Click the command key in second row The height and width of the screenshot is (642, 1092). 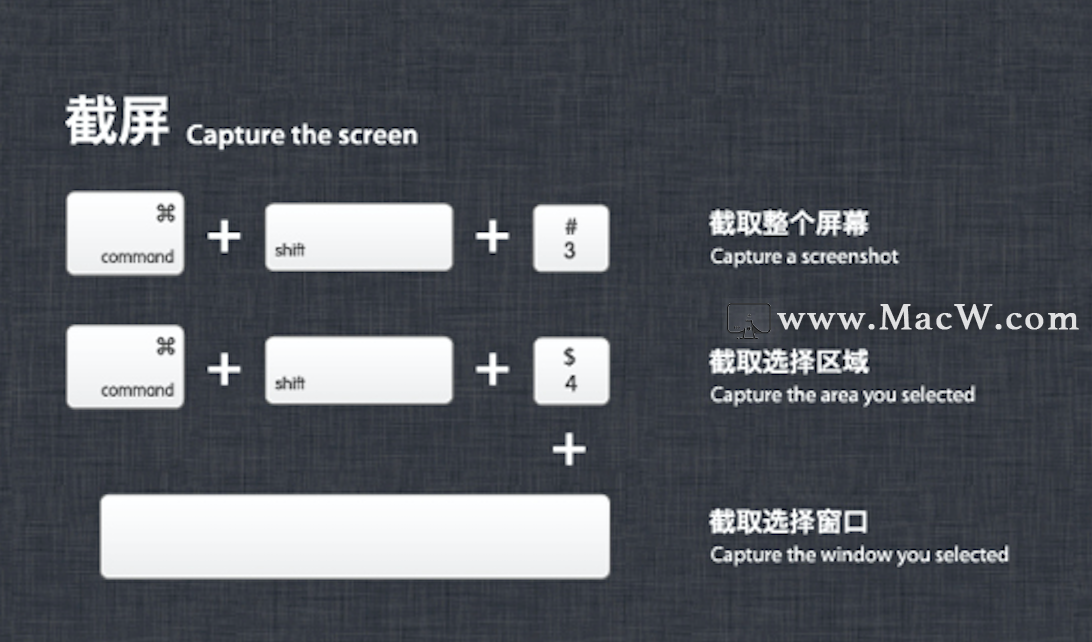pyautogui.click(x=125, y=367)
